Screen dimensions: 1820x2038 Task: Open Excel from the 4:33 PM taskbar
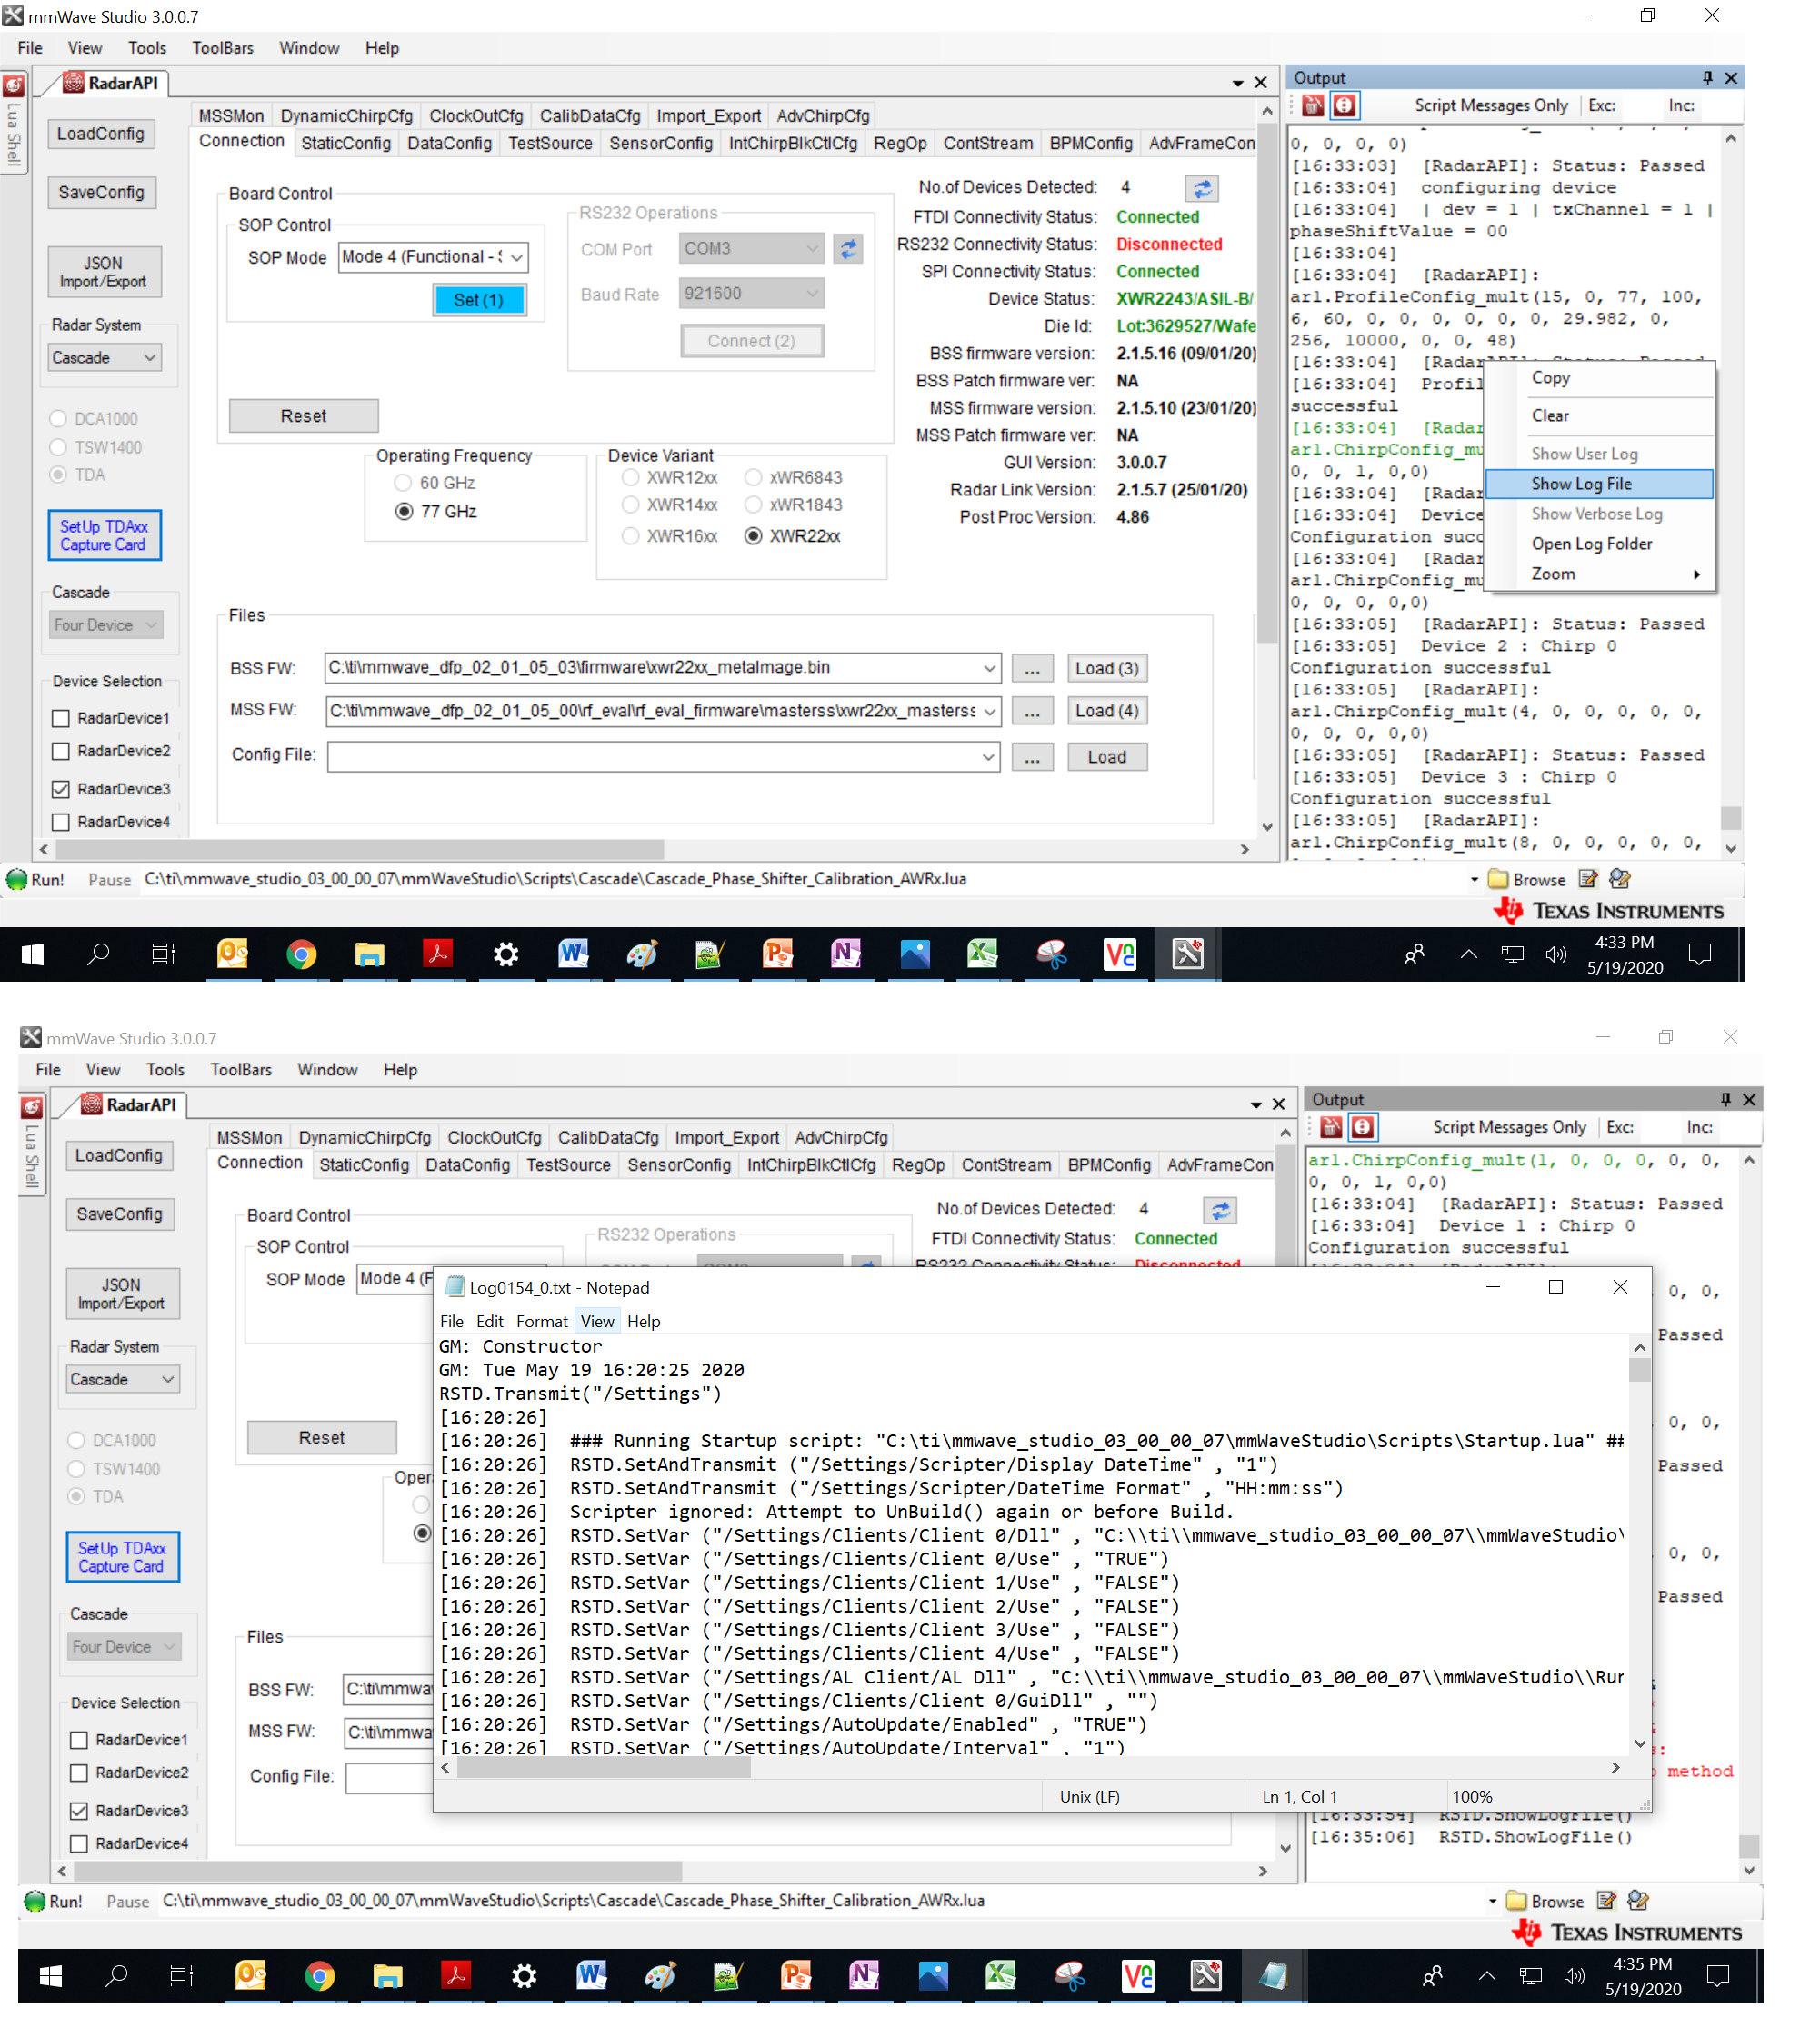click(x=982, y=954)
